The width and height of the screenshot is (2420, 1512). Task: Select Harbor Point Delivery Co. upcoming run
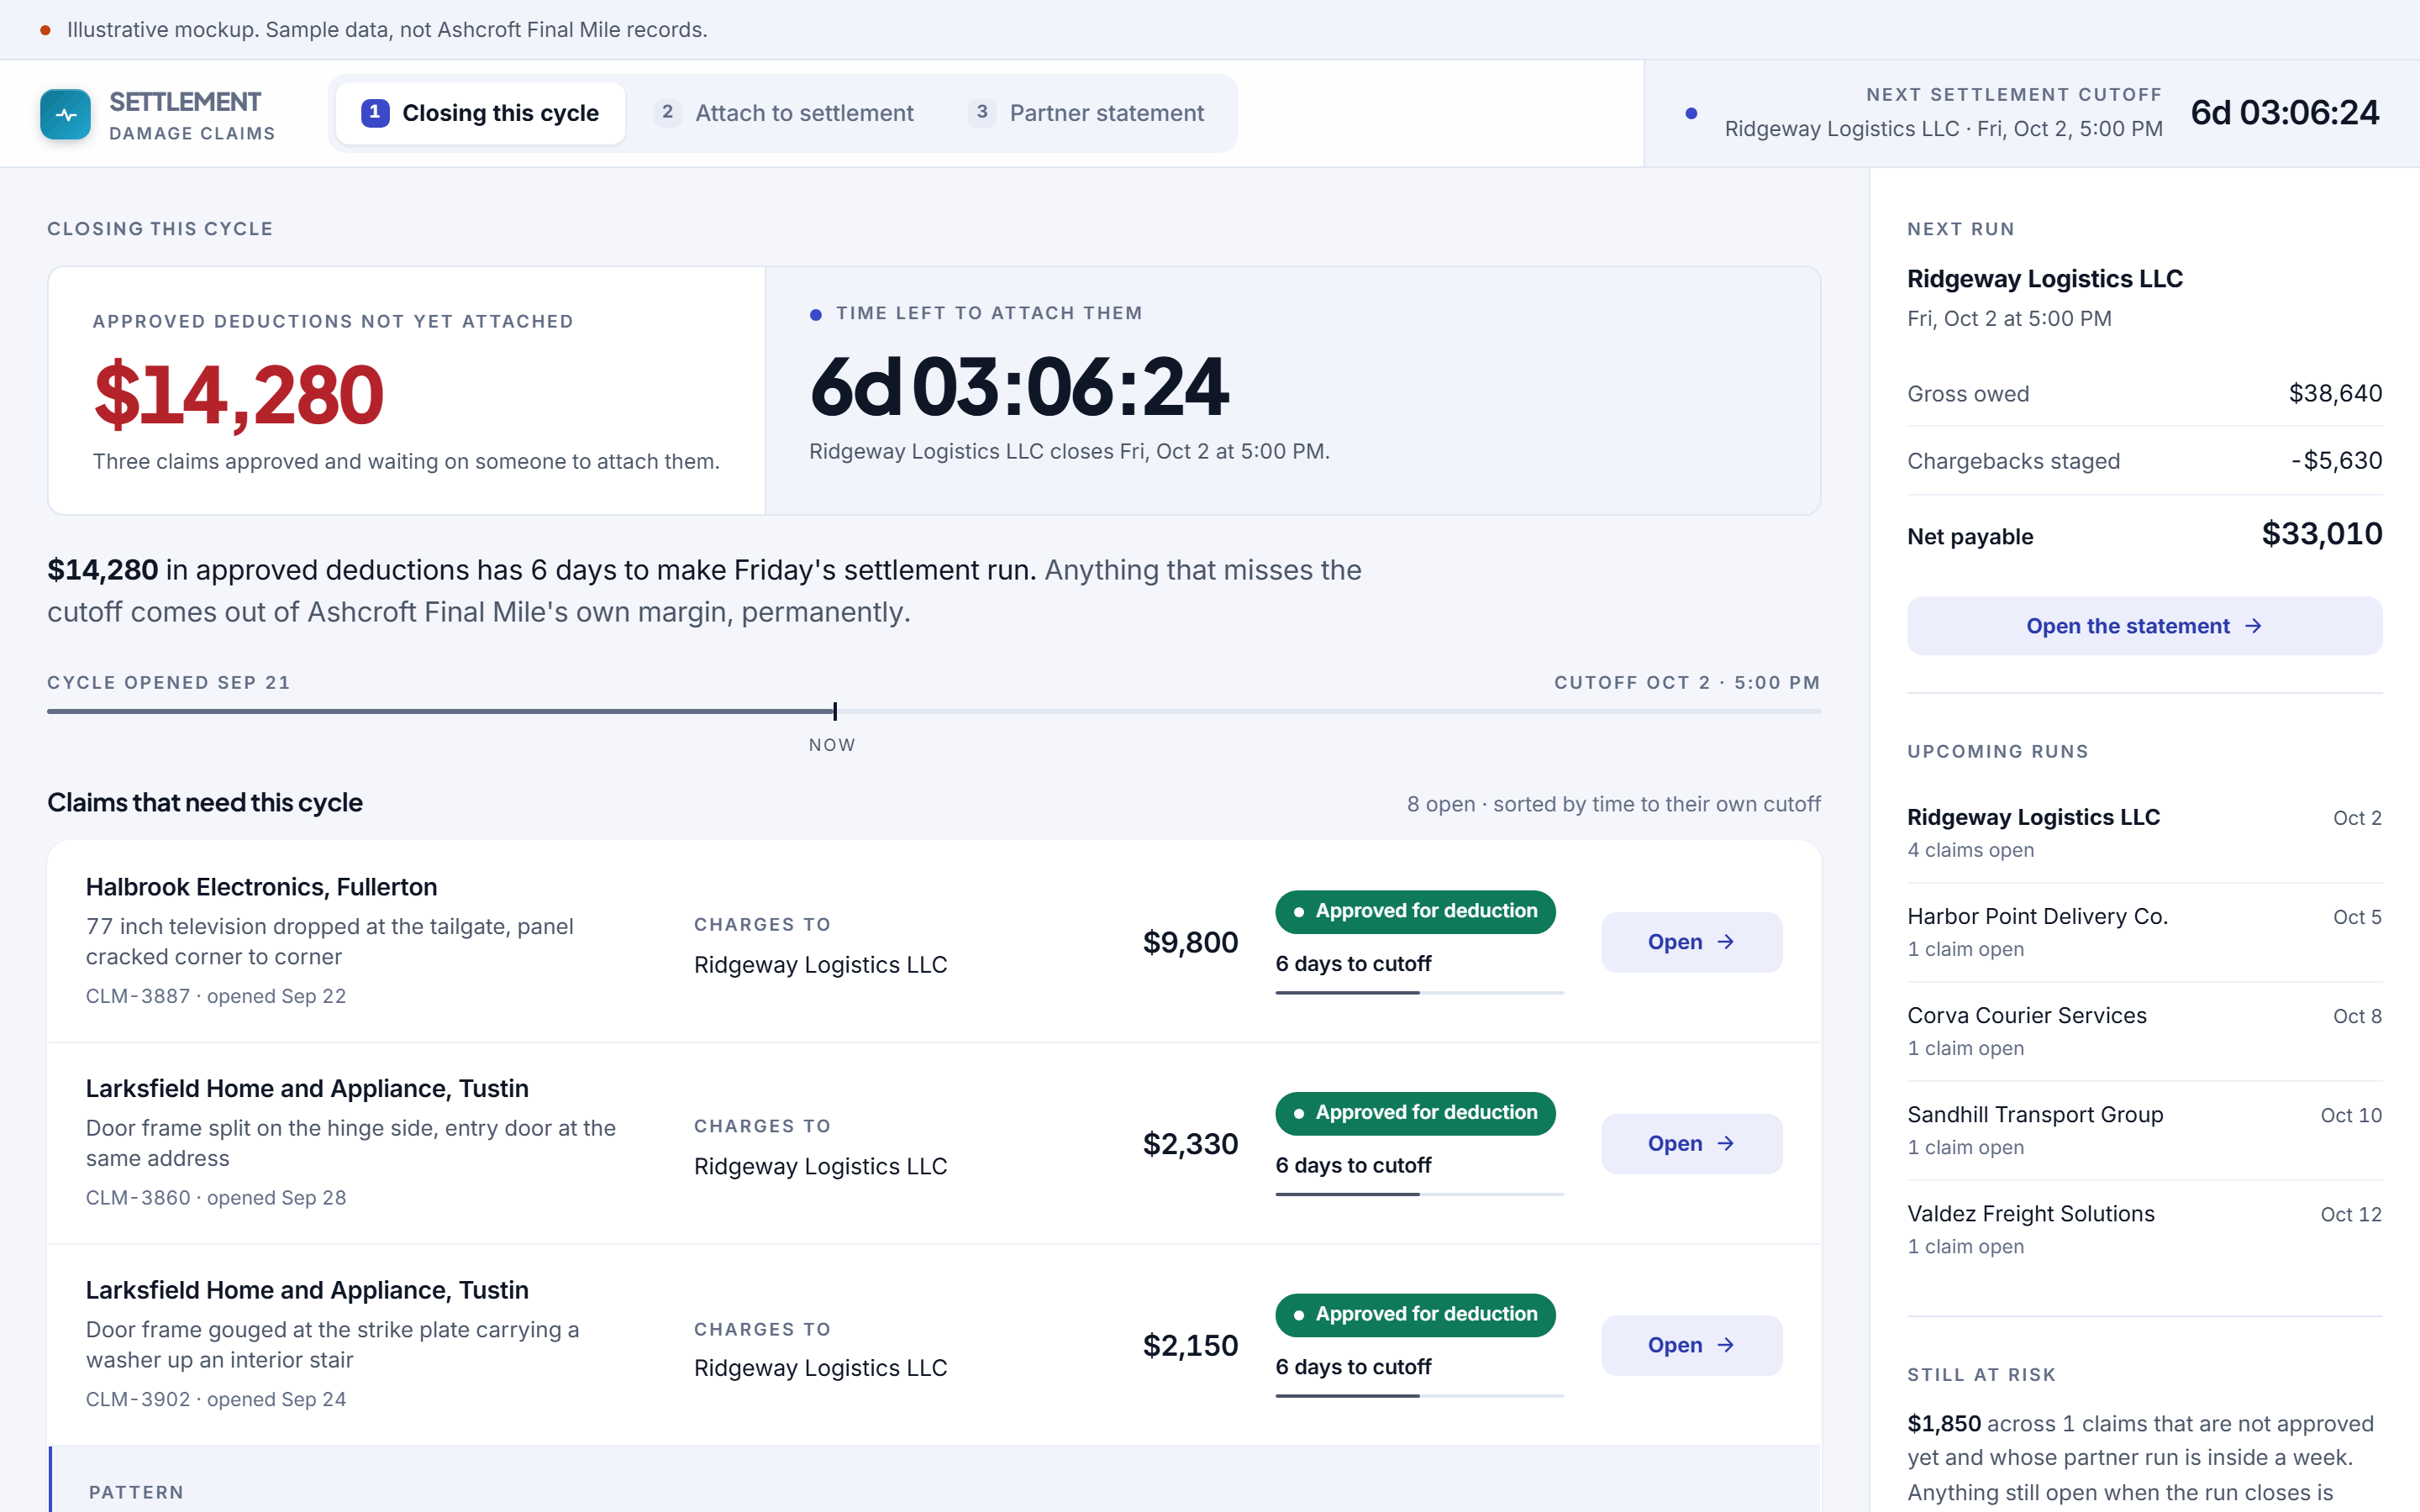(x=2144, y=932)
